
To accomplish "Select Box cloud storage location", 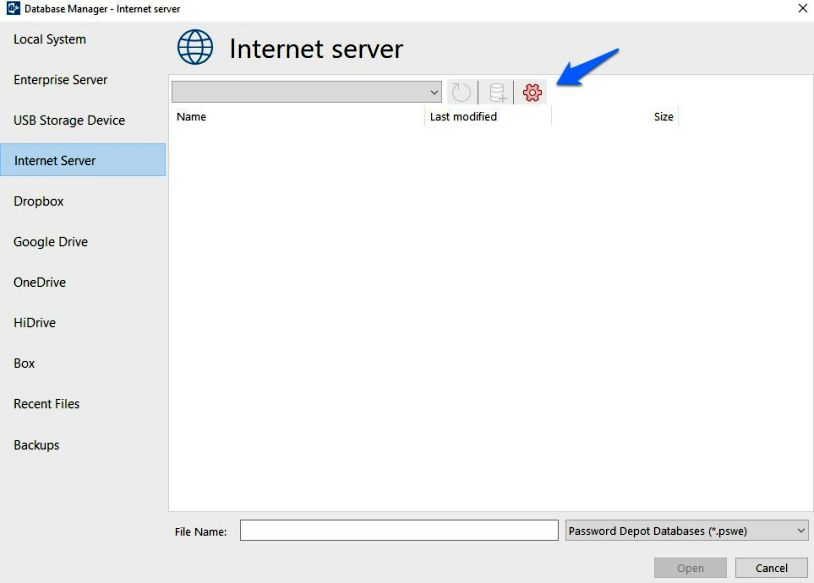I will pyautogui.click(x=24, y=363).
